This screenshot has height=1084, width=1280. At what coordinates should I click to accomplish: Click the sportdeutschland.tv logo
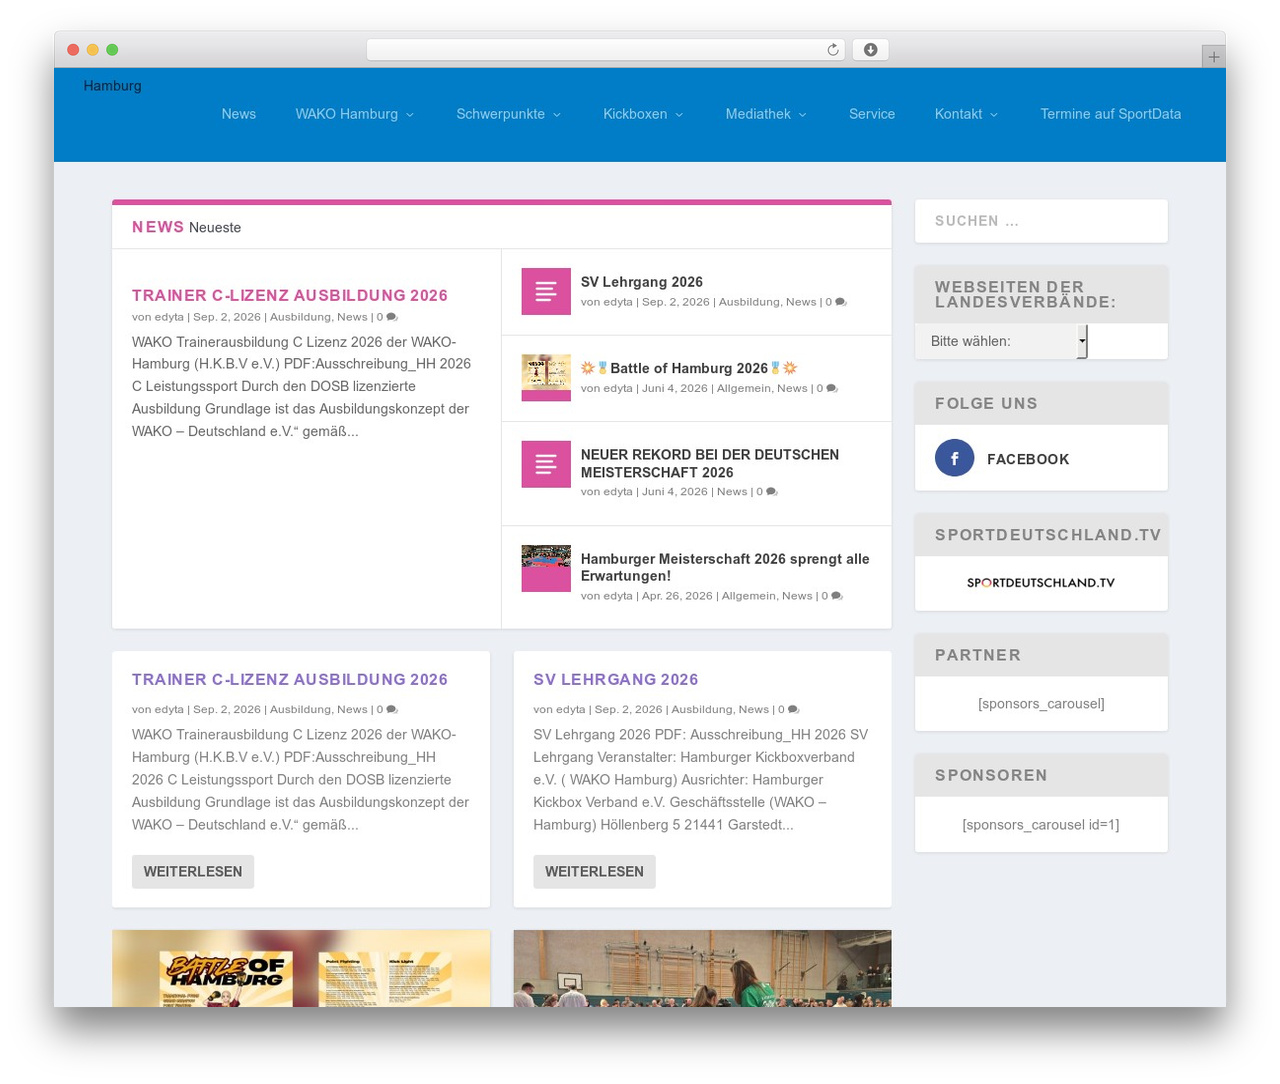pyautogui.click(x=1040, y=583)
